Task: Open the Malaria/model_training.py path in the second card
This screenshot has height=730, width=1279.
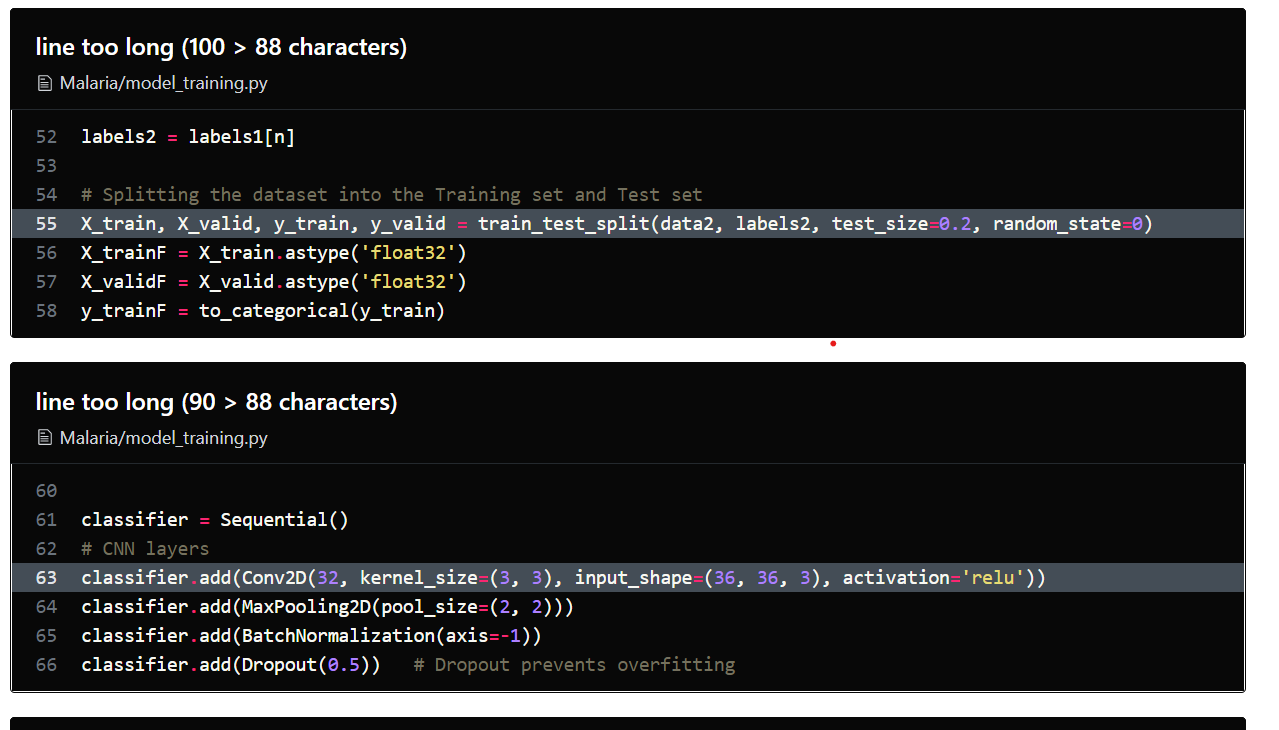Action: pyautogui.click(x=164, y=438)
